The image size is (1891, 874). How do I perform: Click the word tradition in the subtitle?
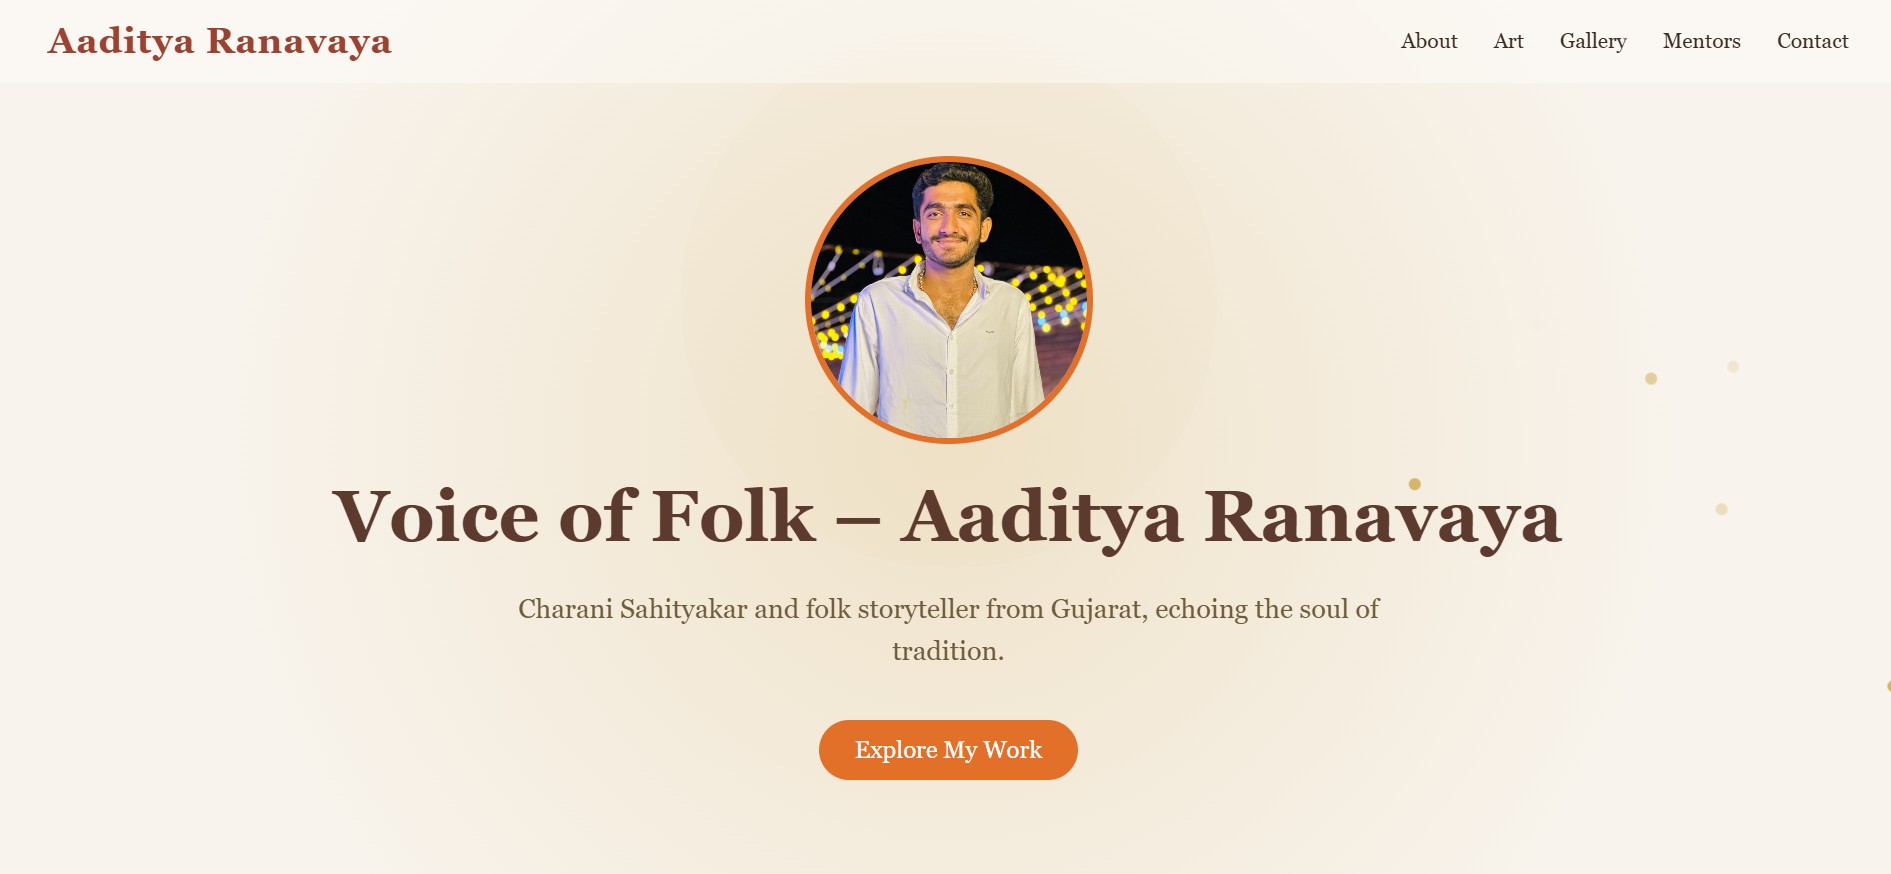[947, 651]
